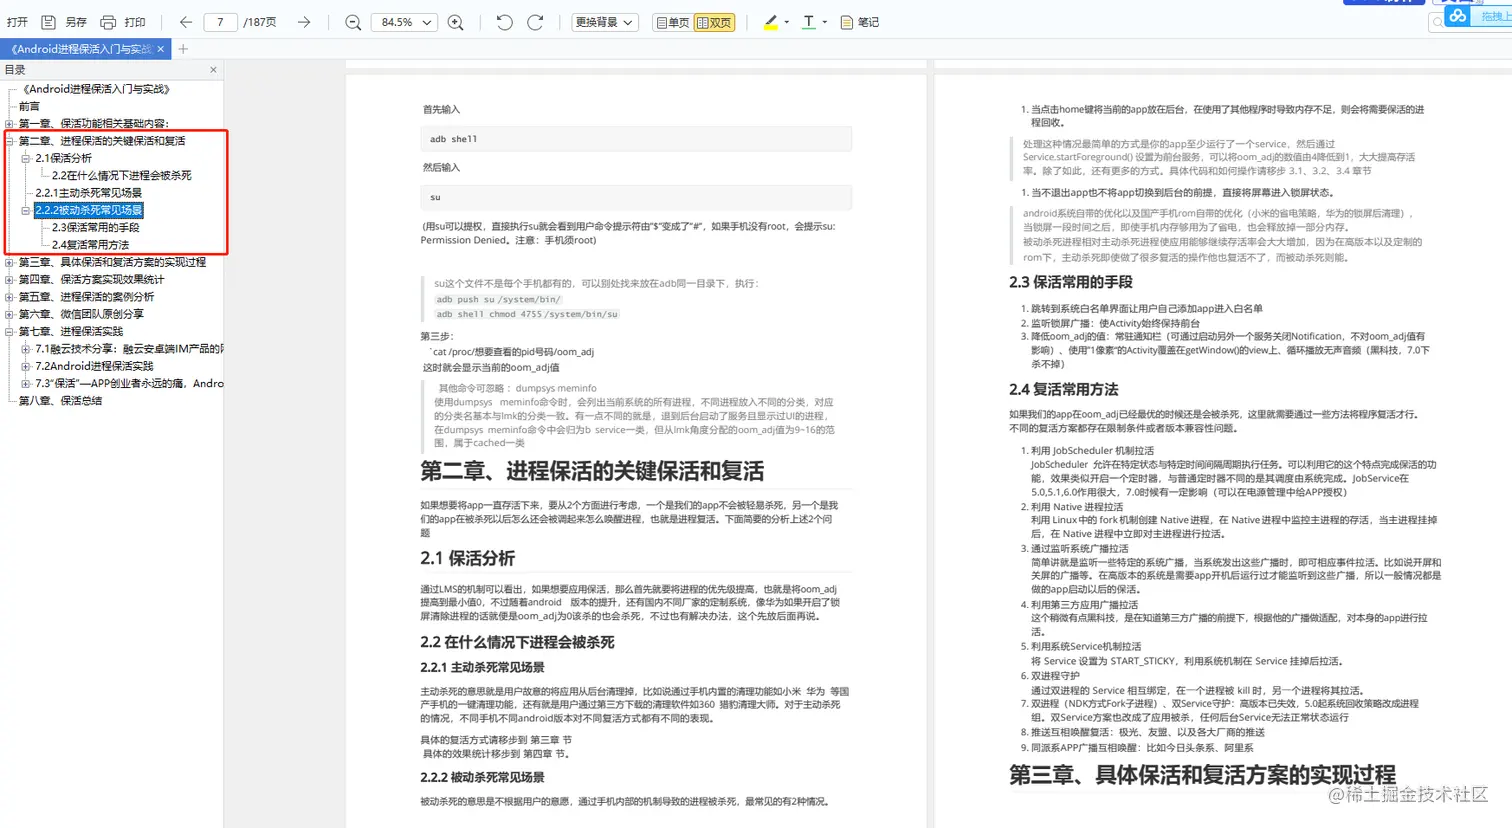This screenshot has height=828, width=1512.
Task: Open the 更换背景 background dropdown
Action: pyautogui.click(x=605, y=22)
